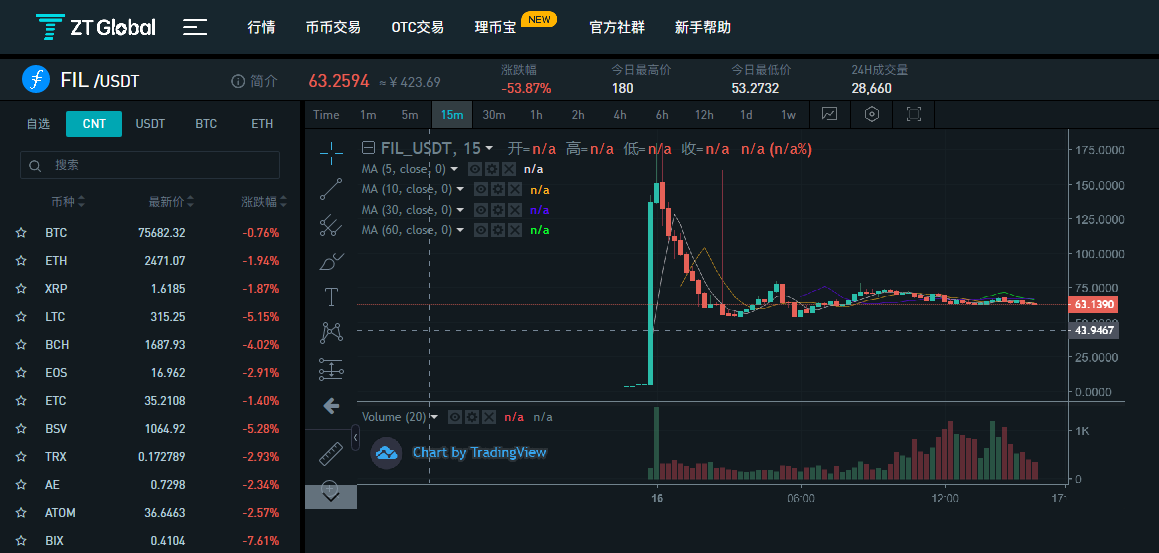The image size is (1159, 553).
Task: Click the ZT Global logo
Action: tap(96, 27)
